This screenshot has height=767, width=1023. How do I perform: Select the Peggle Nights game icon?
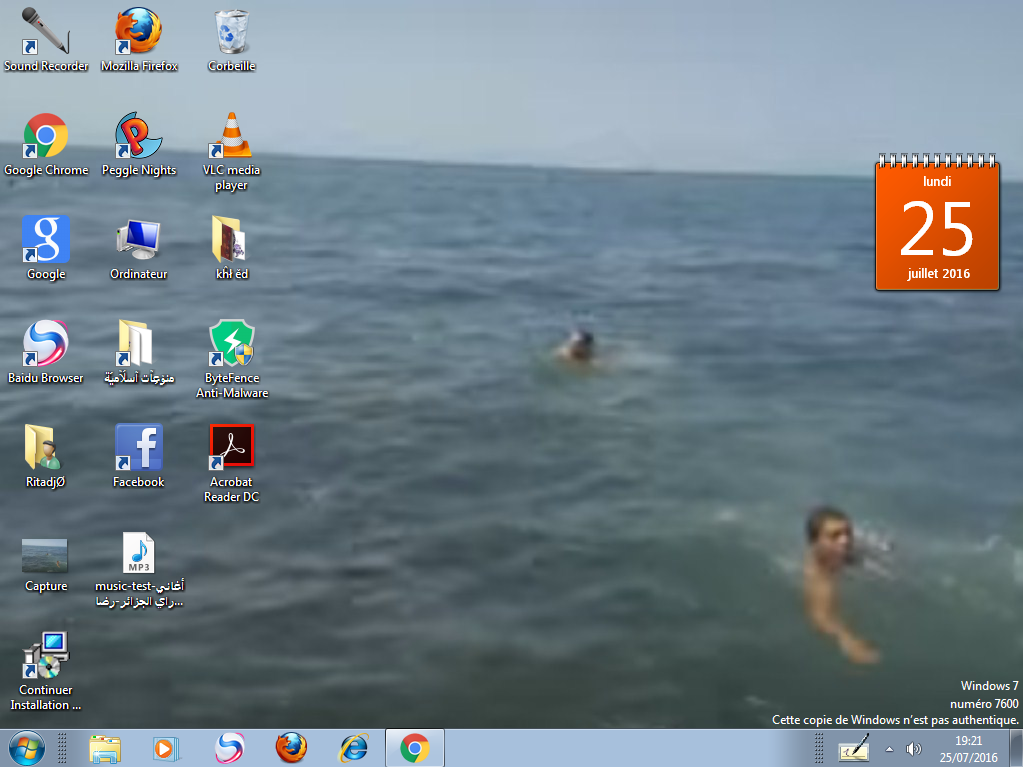[139, 136]
